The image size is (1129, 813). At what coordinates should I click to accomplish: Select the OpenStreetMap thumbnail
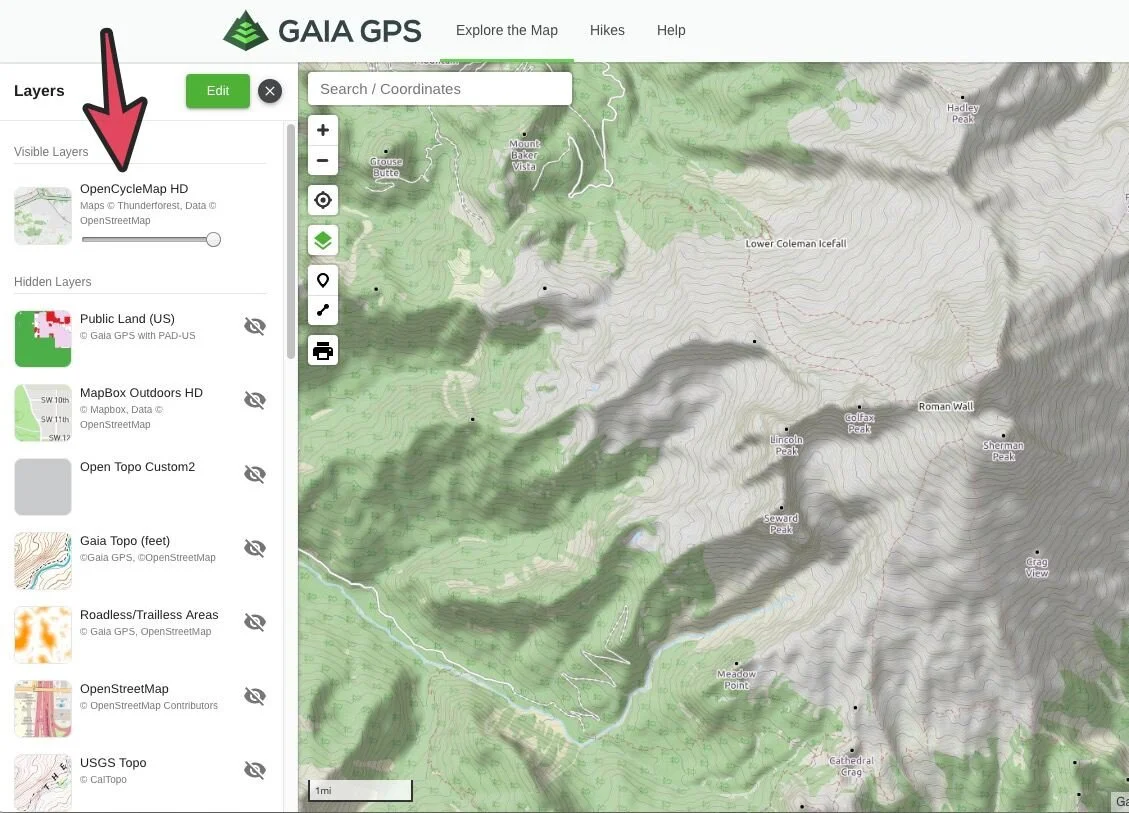tap(43, 709)
